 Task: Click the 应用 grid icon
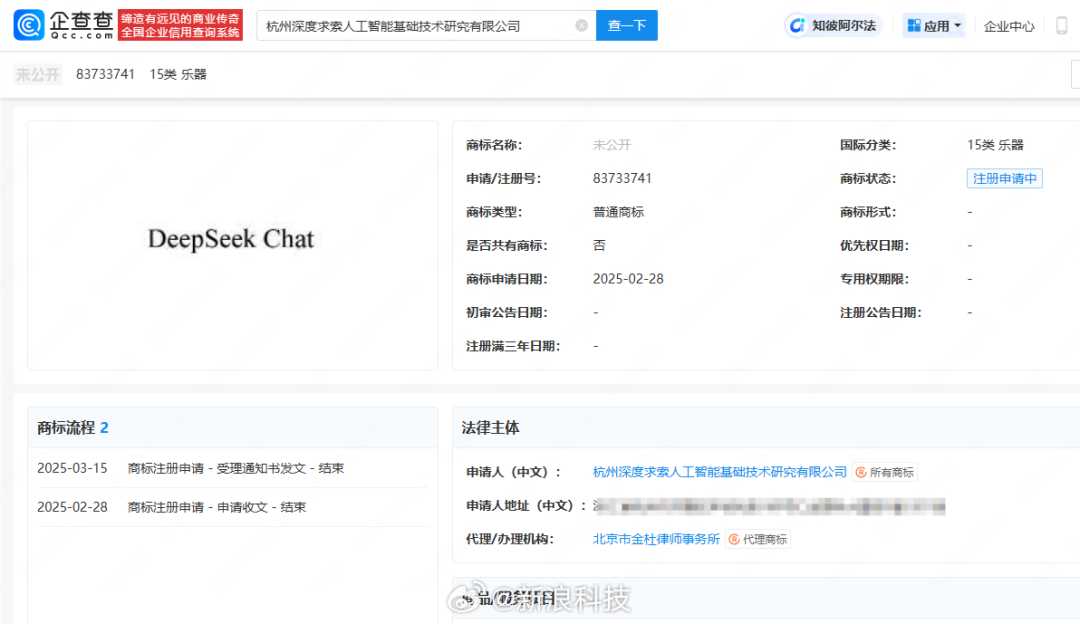tap(914, 25)
